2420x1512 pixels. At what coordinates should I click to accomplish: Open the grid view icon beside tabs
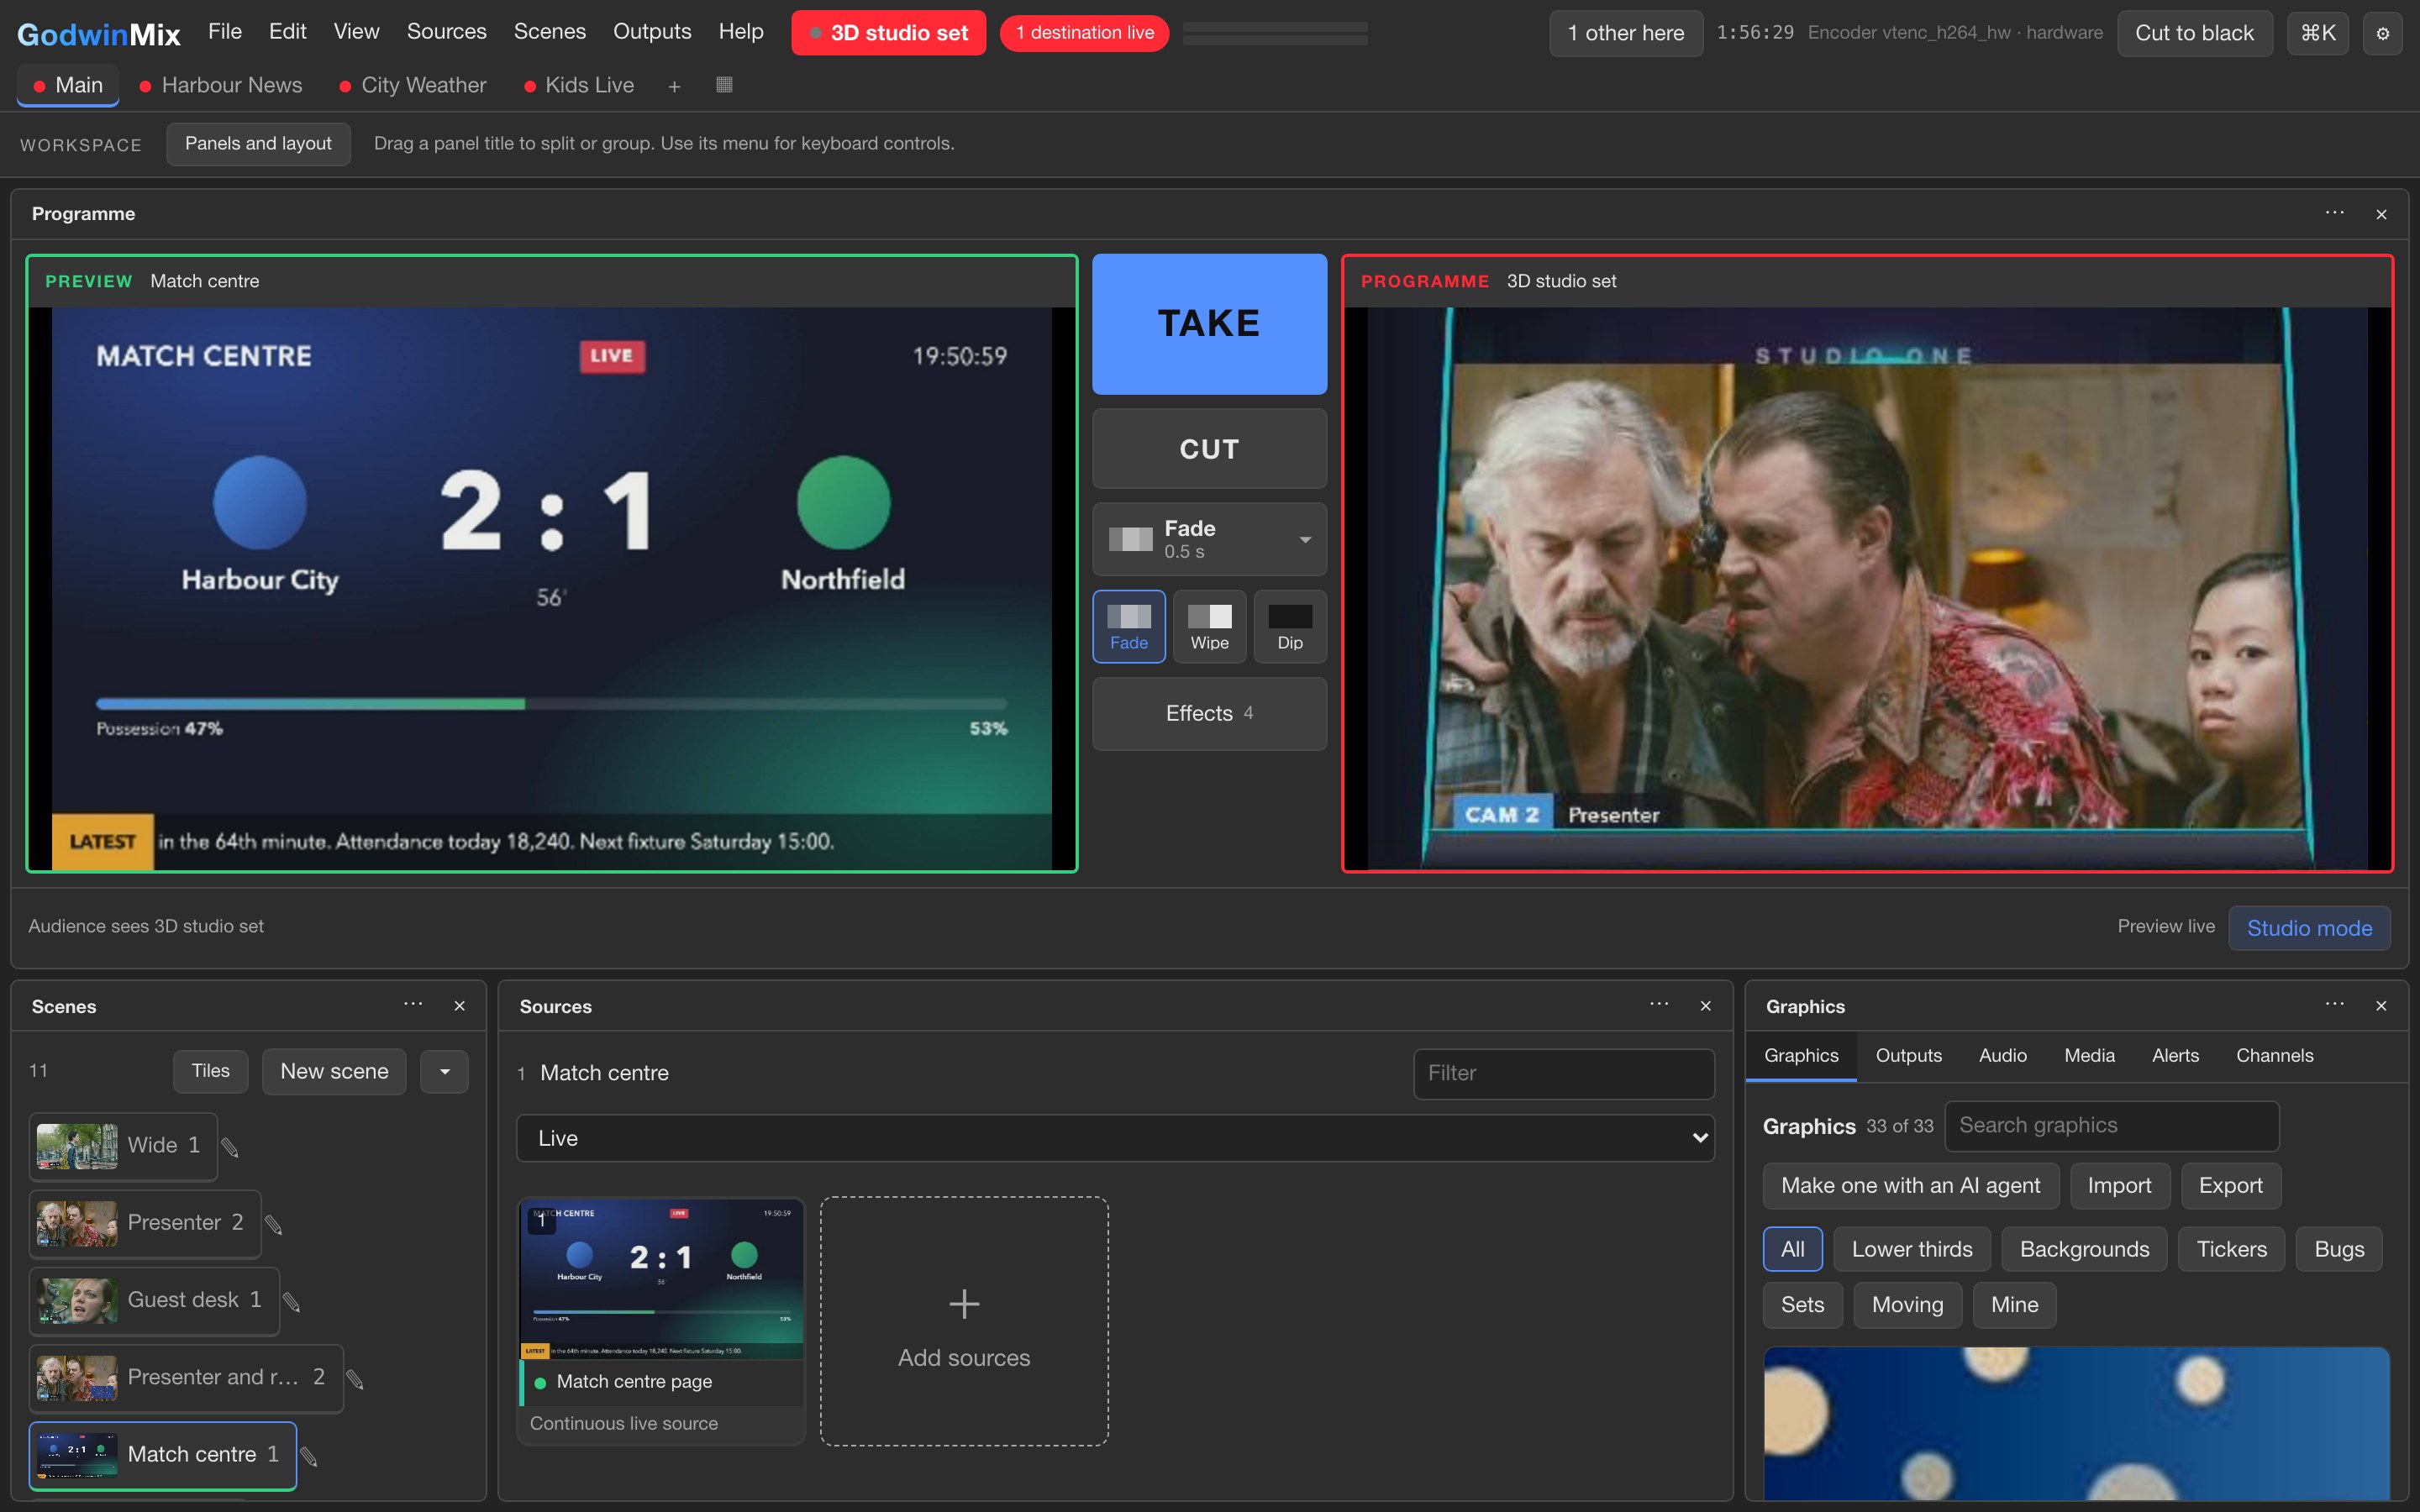tap(725, 85)
